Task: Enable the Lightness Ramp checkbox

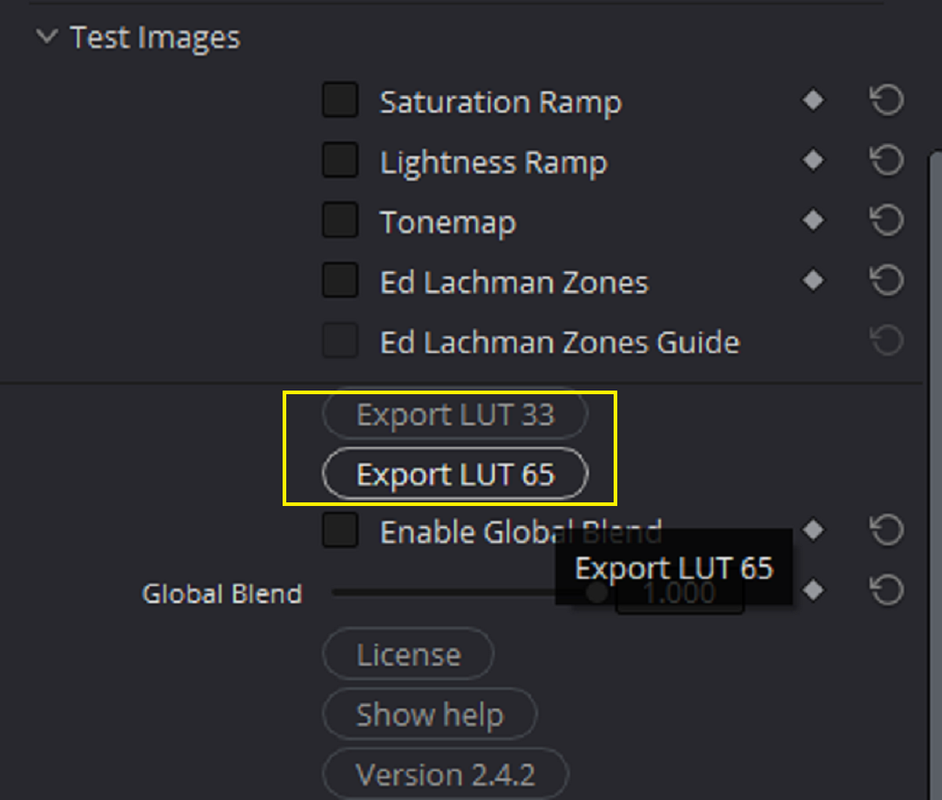Action: point(340,160)
